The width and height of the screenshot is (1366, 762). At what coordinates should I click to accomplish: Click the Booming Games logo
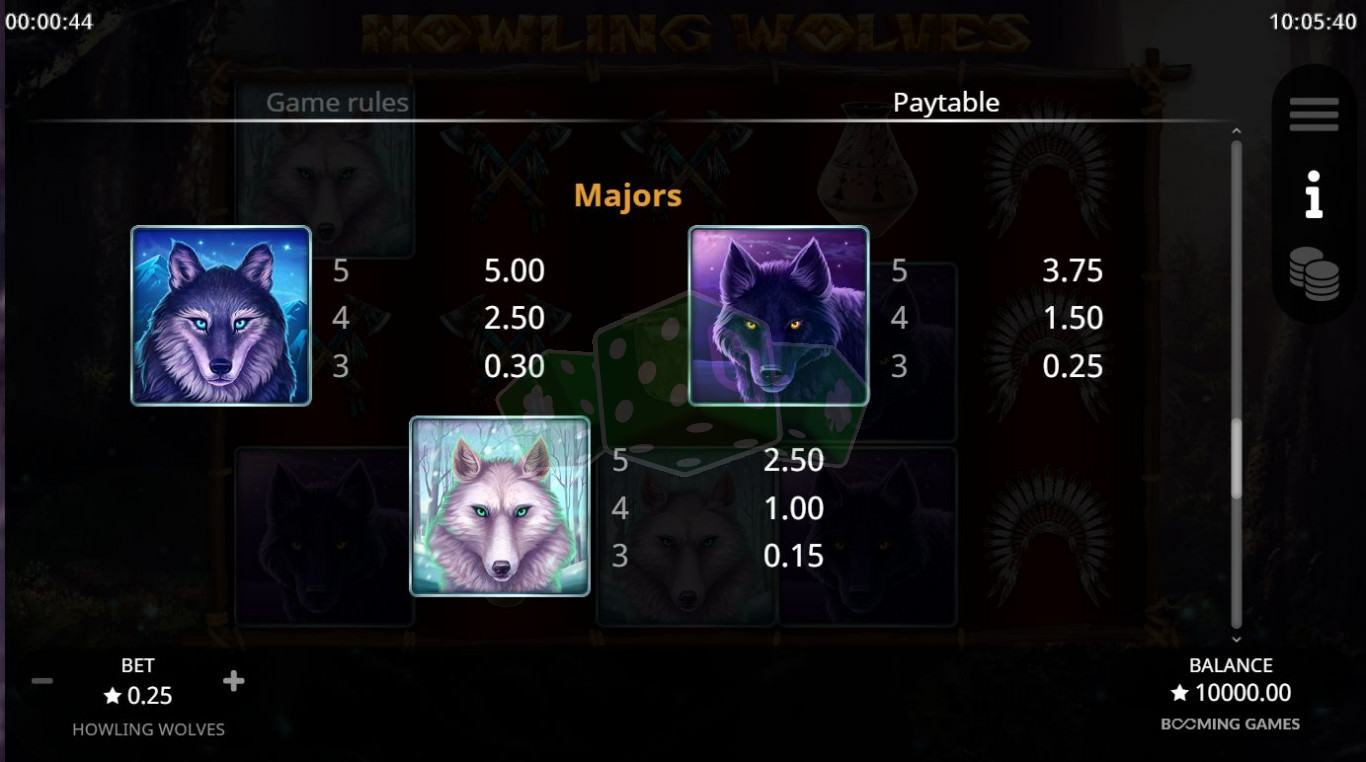pos(1231,724)
